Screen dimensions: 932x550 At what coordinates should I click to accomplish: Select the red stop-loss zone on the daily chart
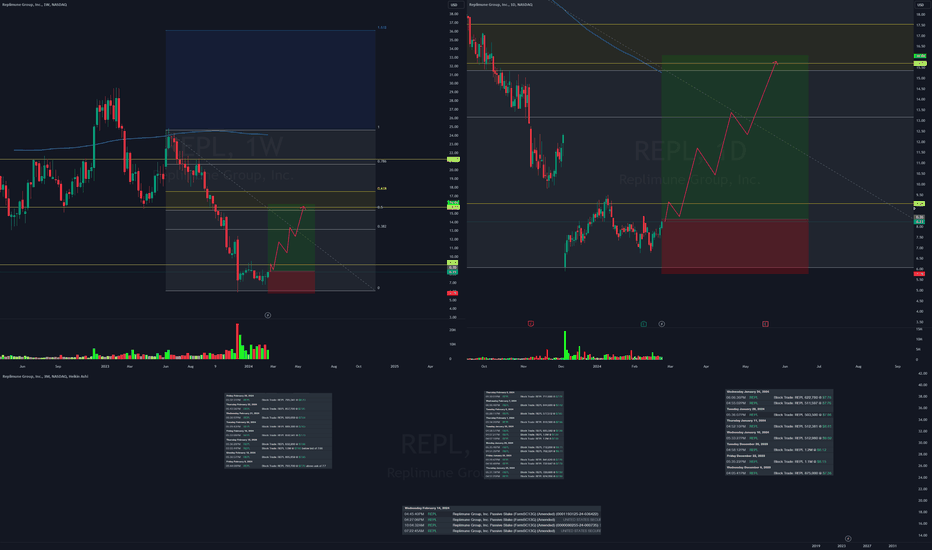pyautogui.click(x=735, y=246)
